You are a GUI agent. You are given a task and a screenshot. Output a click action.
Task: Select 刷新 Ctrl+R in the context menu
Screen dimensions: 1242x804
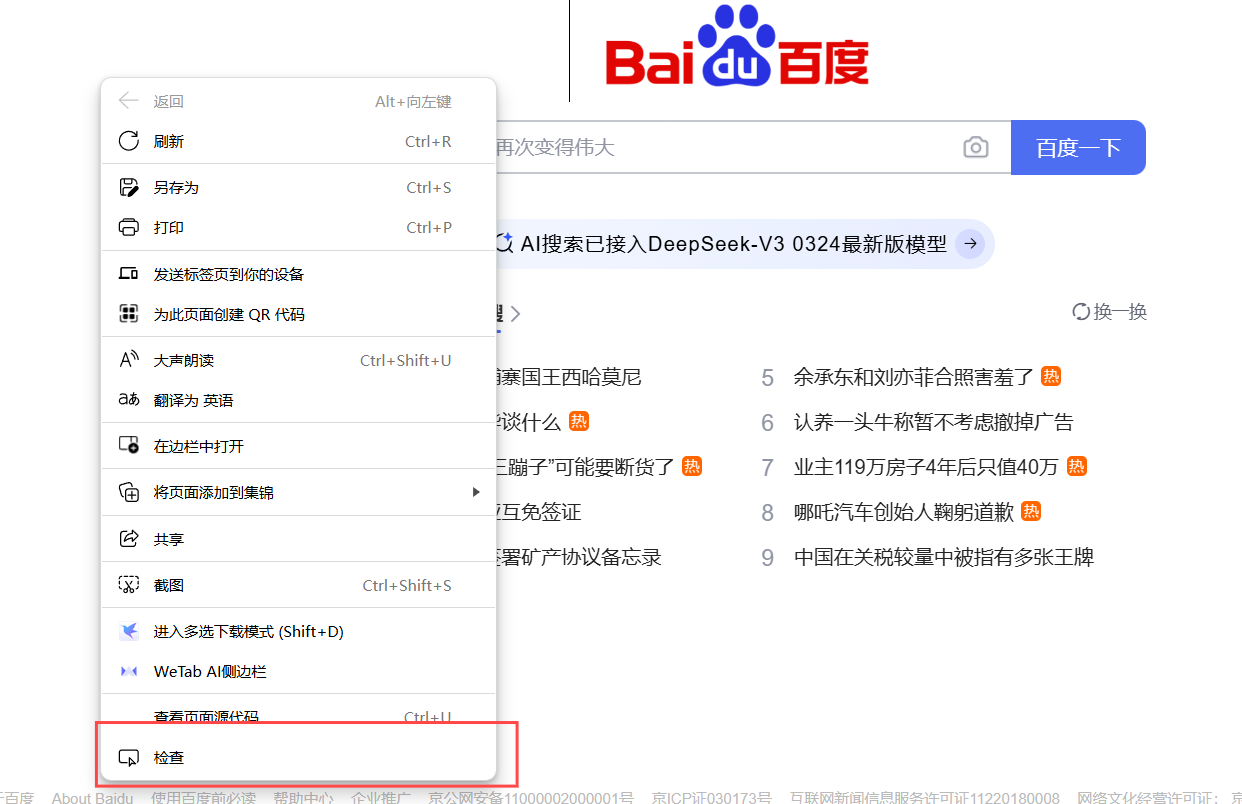pyautogui.click(x=298, y=141)
